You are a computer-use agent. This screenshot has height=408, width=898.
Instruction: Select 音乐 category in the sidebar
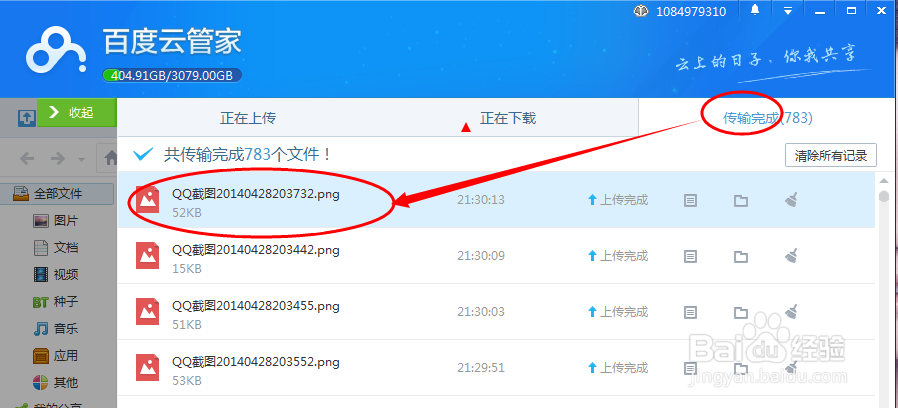coord(57,328)
